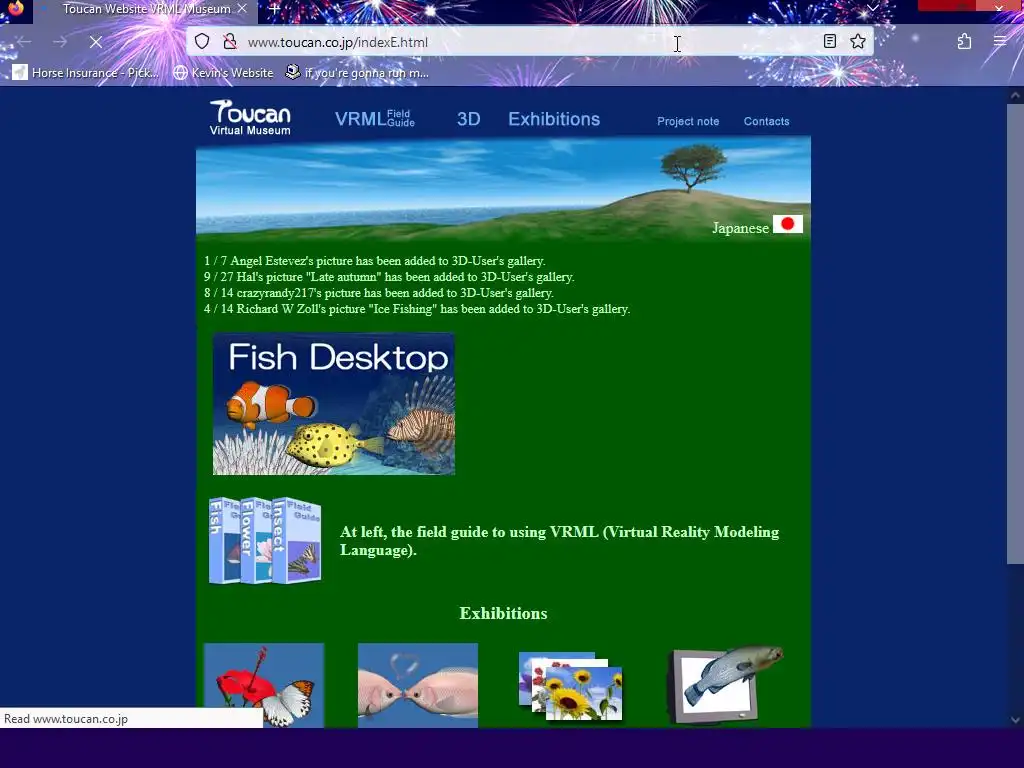
Task: Open the Fish Desktop banner
Action: point(334,404)
